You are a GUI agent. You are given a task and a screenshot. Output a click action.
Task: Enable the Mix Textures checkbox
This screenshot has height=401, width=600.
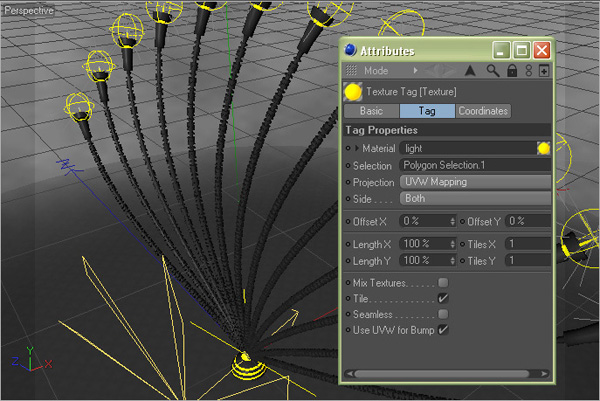point(443,283)
